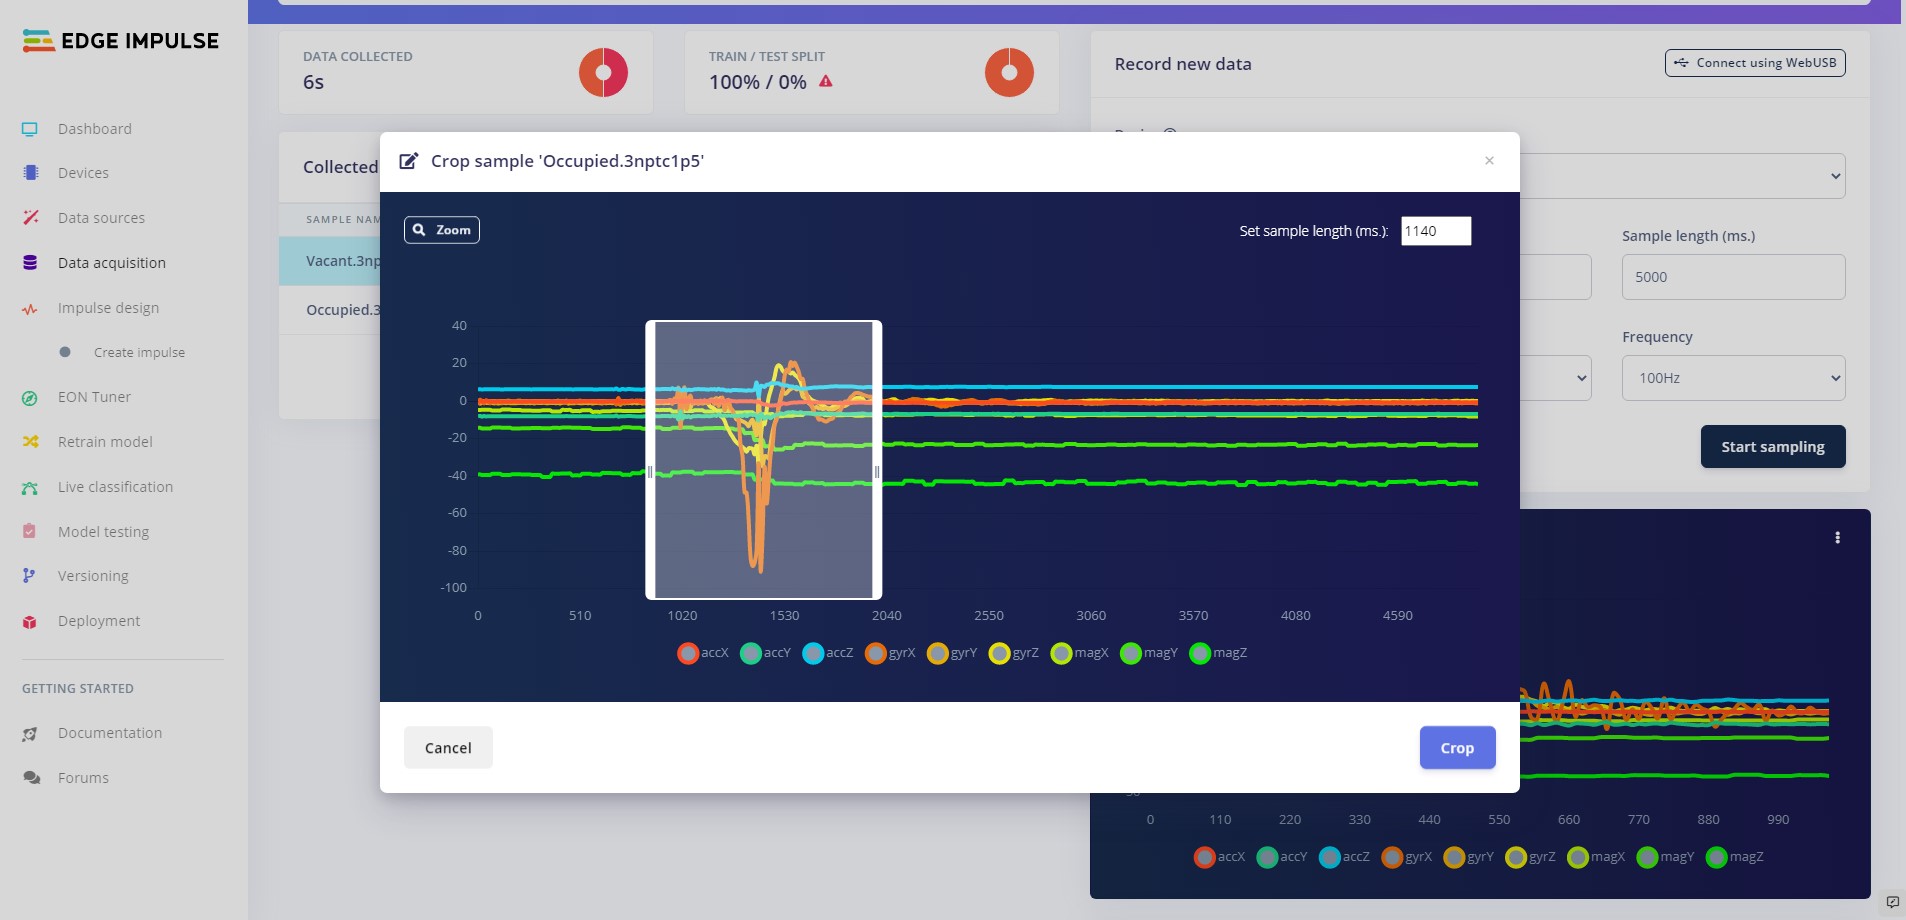
Task: Cancel the crop dialog
Action: [448, 748]
